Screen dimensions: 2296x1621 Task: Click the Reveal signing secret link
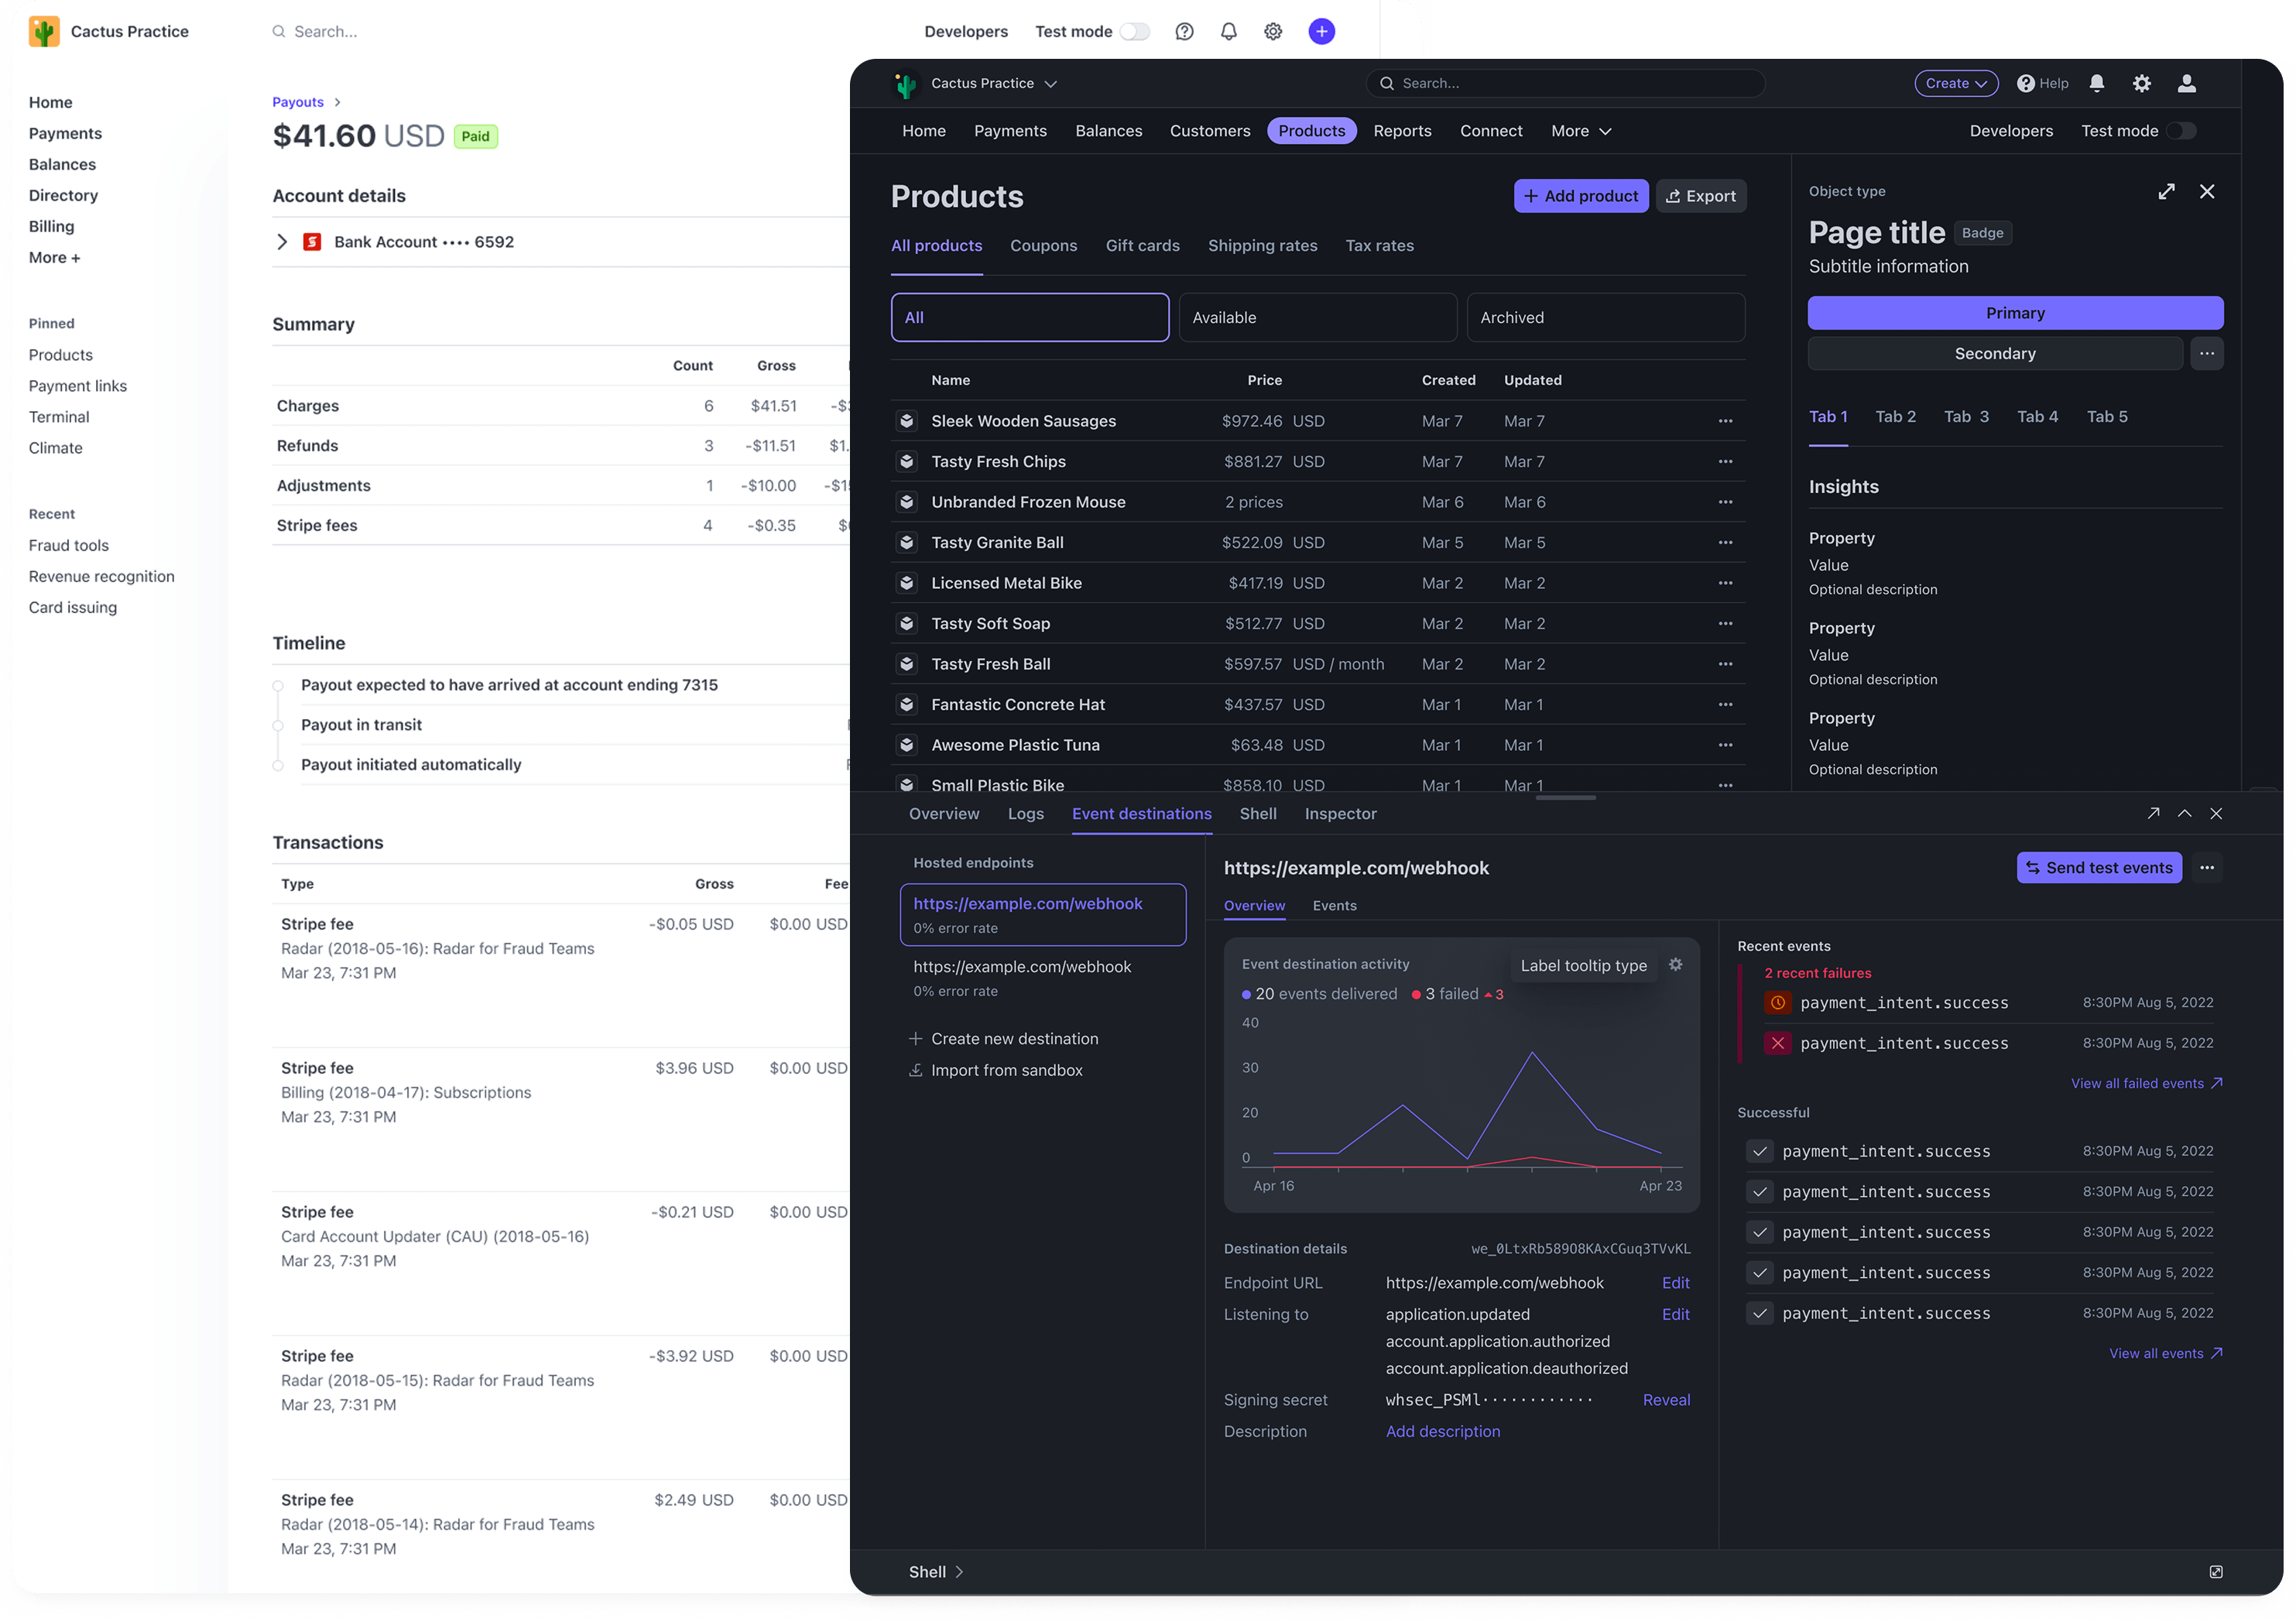tap(1665, 1400)
